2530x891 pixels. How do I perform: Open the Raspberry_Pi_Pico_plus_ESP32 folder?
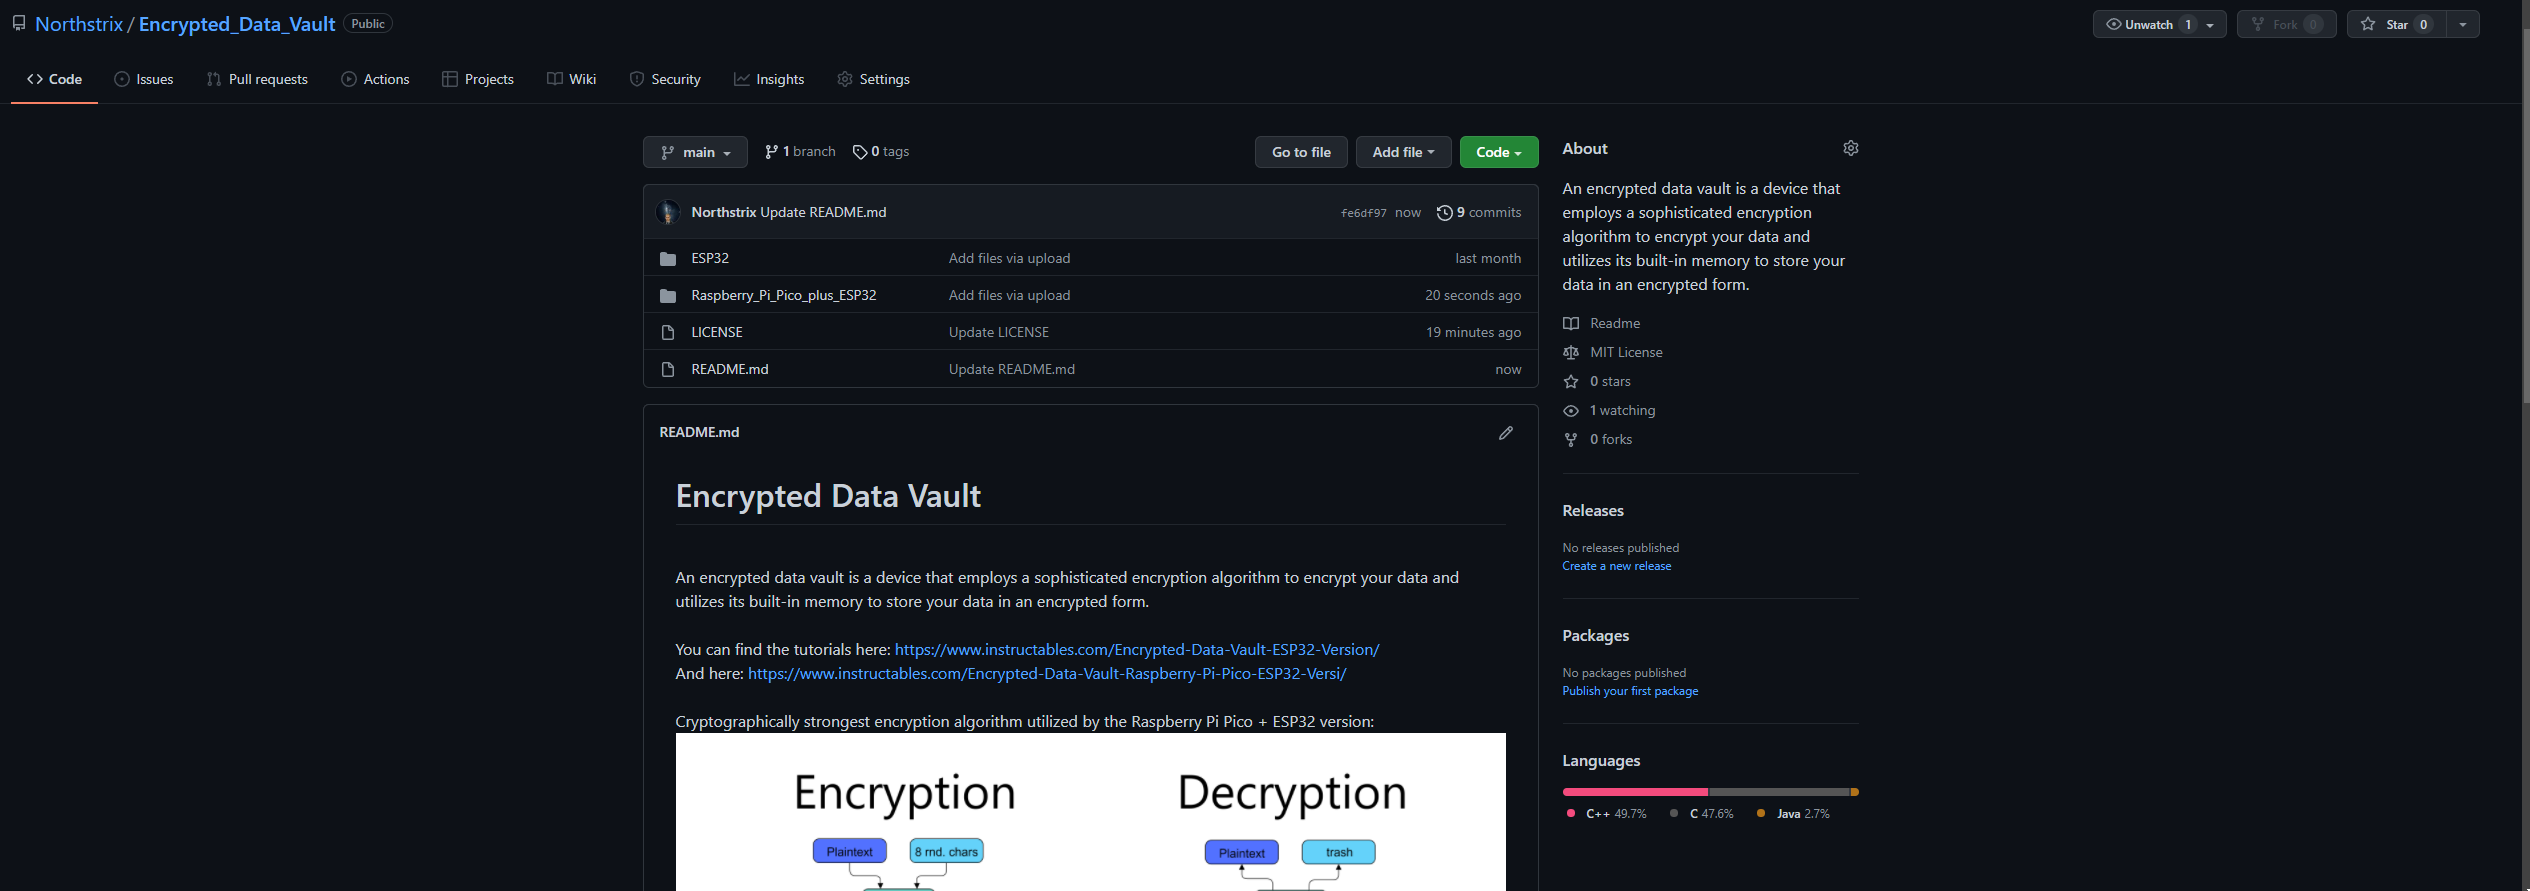[783, 295]
